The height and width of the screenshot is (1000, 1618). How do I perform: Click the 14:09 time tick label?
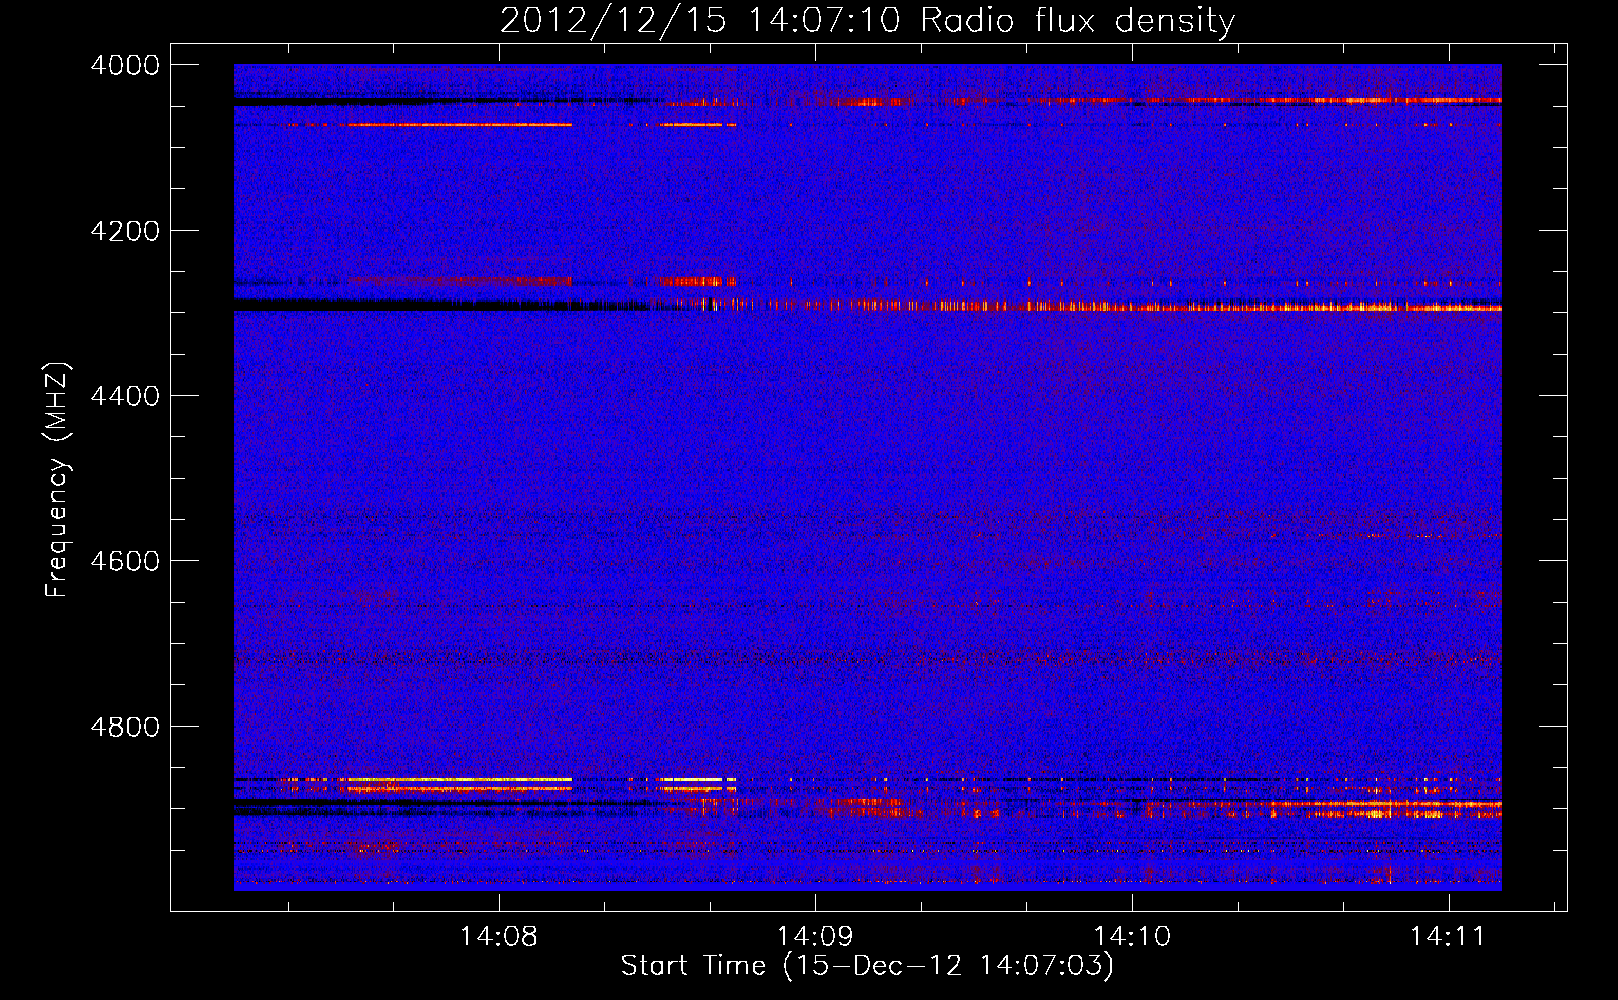[x=815, y=937]
